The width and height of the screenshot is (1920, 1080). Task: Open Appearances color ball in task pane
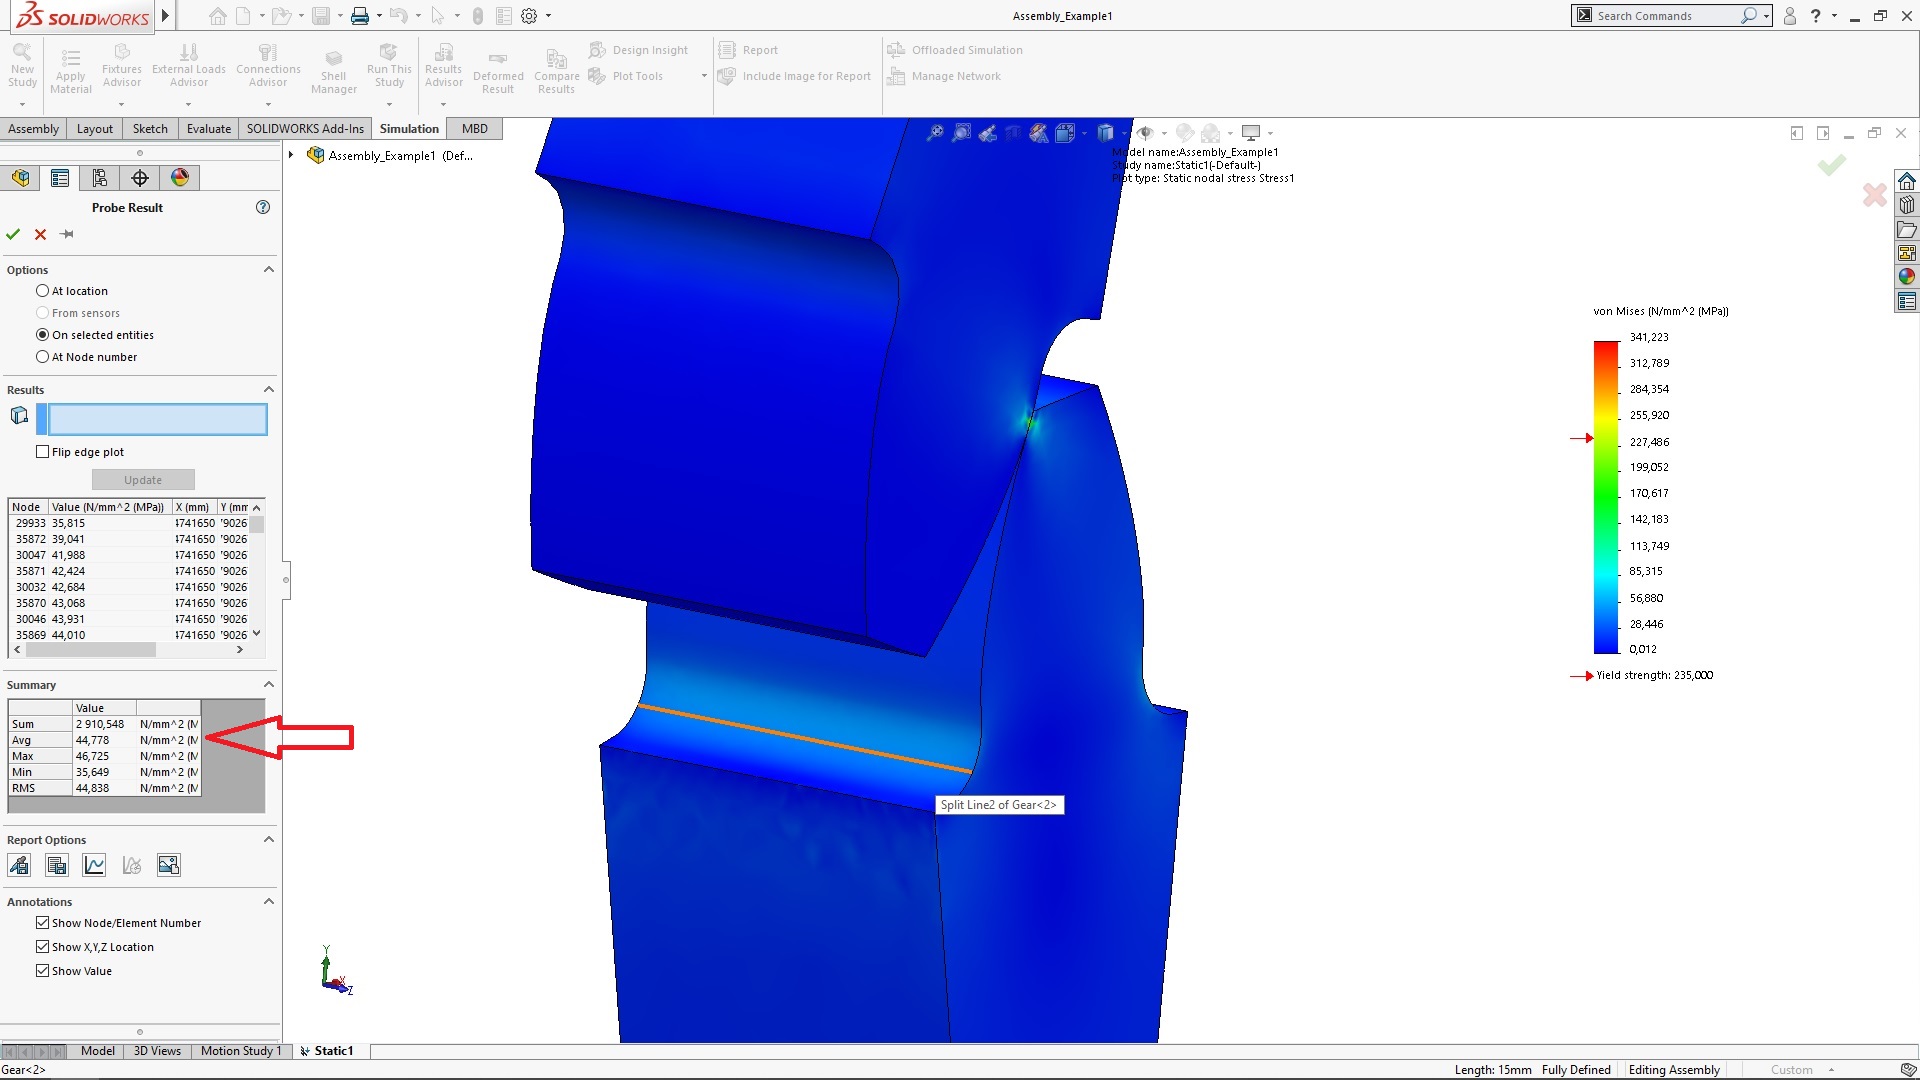[x=1907, y=277]
